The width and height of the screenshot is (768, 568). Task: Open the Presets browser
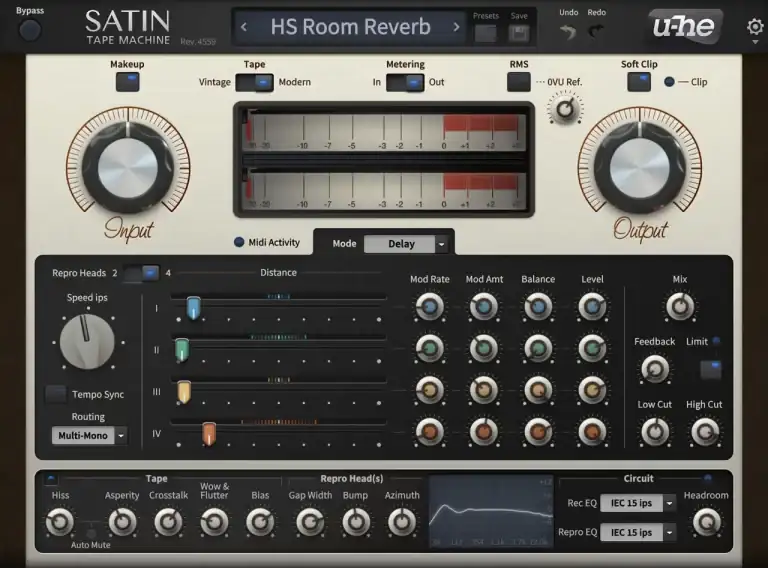(485, 33)
